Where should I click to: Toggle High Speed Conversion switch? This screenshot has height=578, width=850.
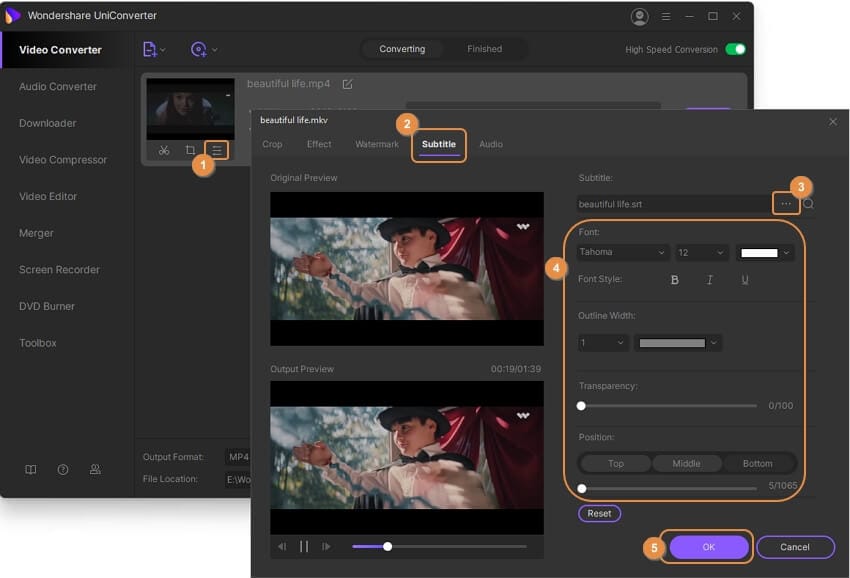click(736, 49)
